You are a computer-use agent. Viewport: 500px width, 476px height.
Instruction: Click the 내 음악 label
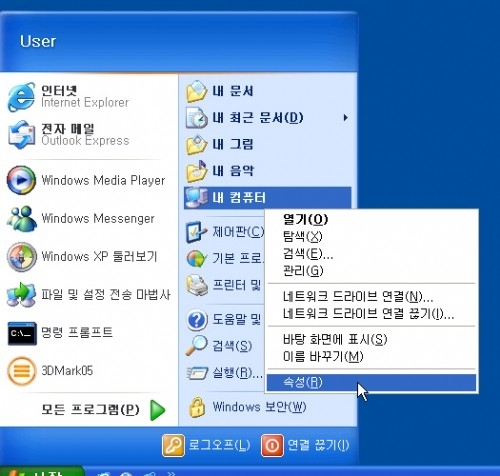(x=233, y=171)
